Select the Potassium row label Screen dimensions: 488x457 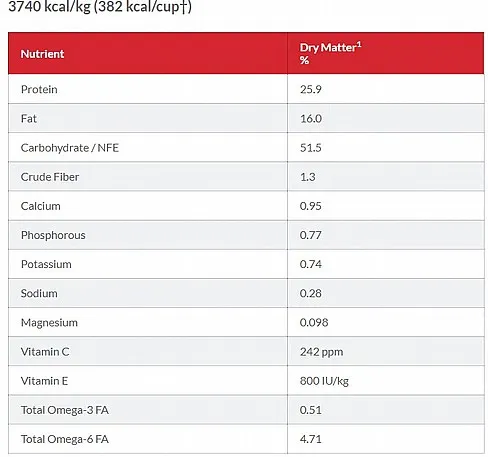tap(46, 264)
